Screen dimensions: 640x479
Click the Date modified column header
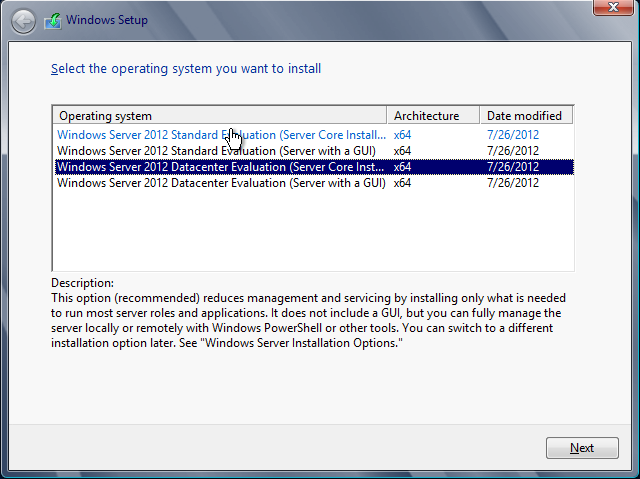coord(527,116)
